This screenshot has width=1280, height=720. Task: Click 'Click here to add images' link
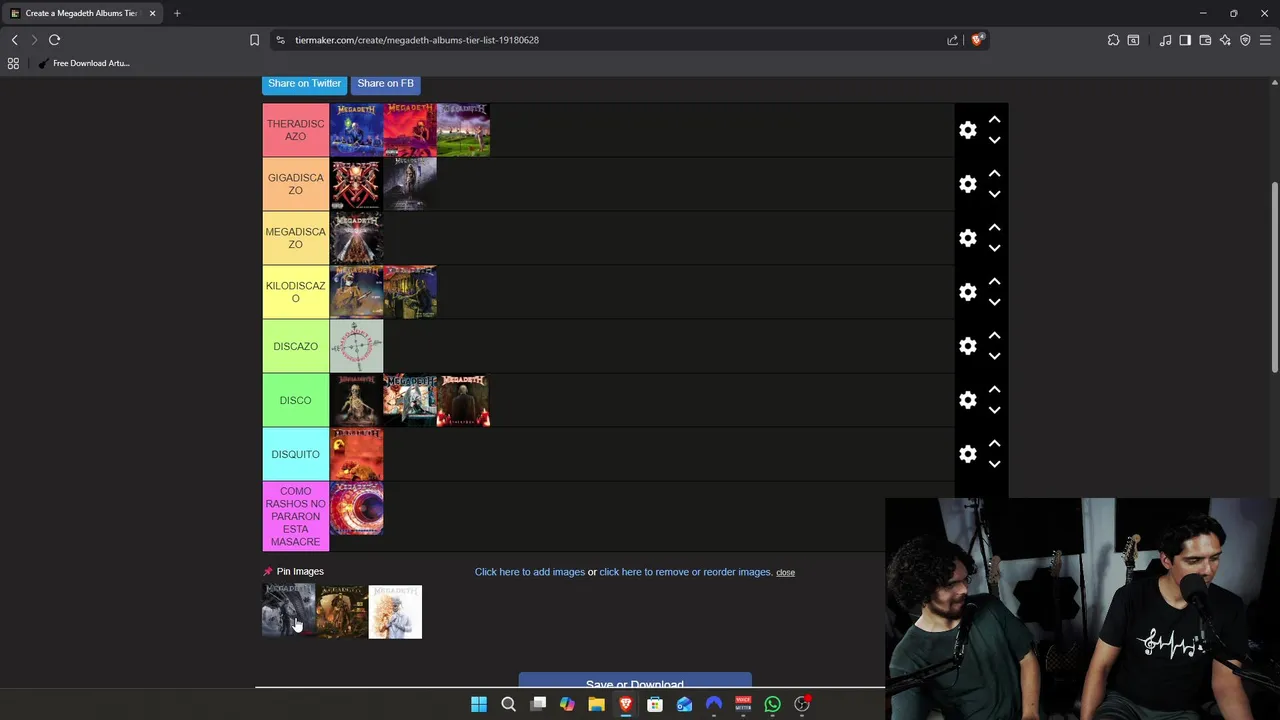[530, 572]
